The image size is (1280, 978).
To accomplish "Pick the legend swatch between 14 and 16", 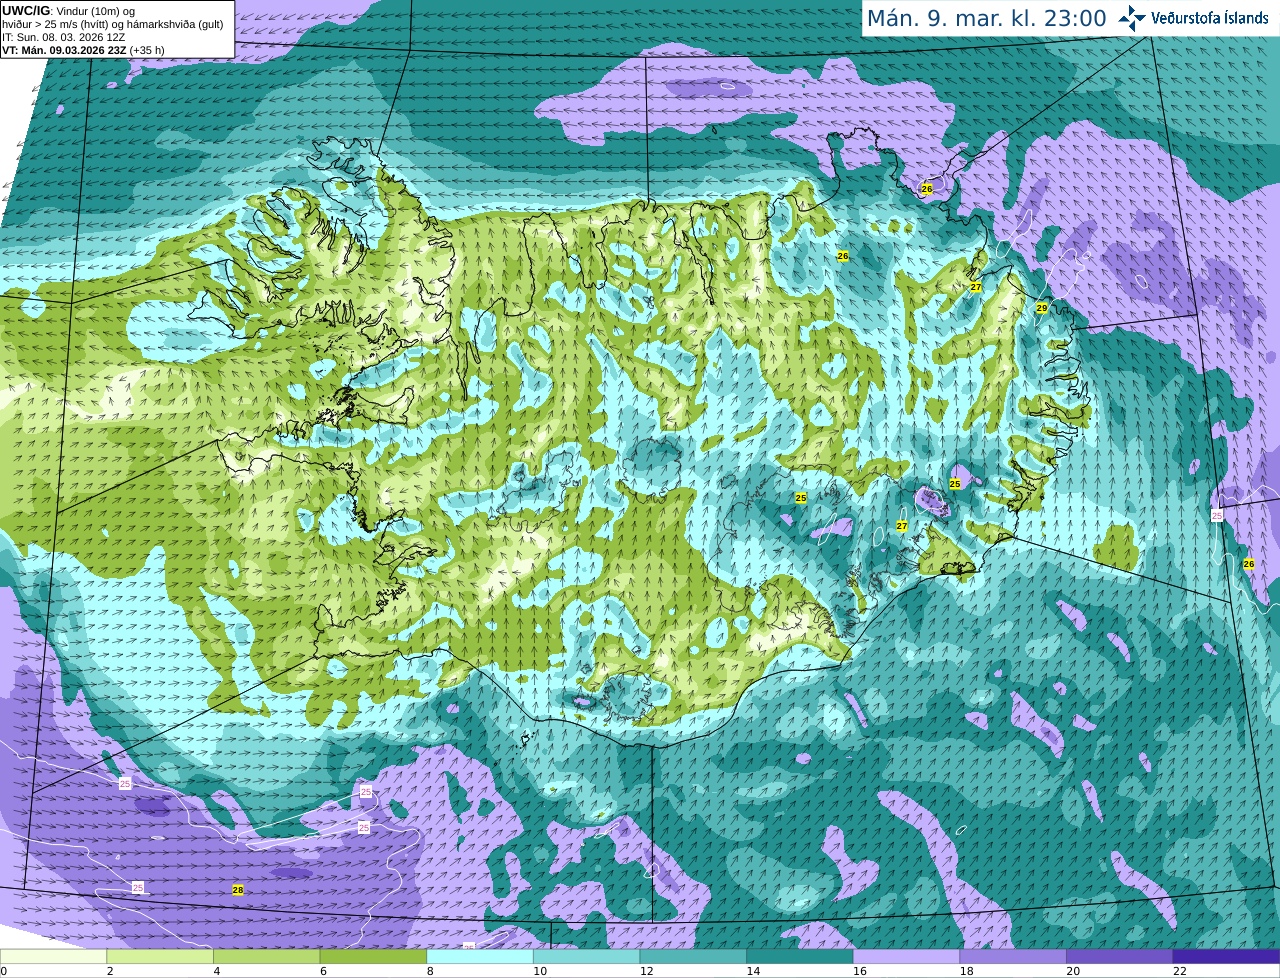I will (800, 957).
